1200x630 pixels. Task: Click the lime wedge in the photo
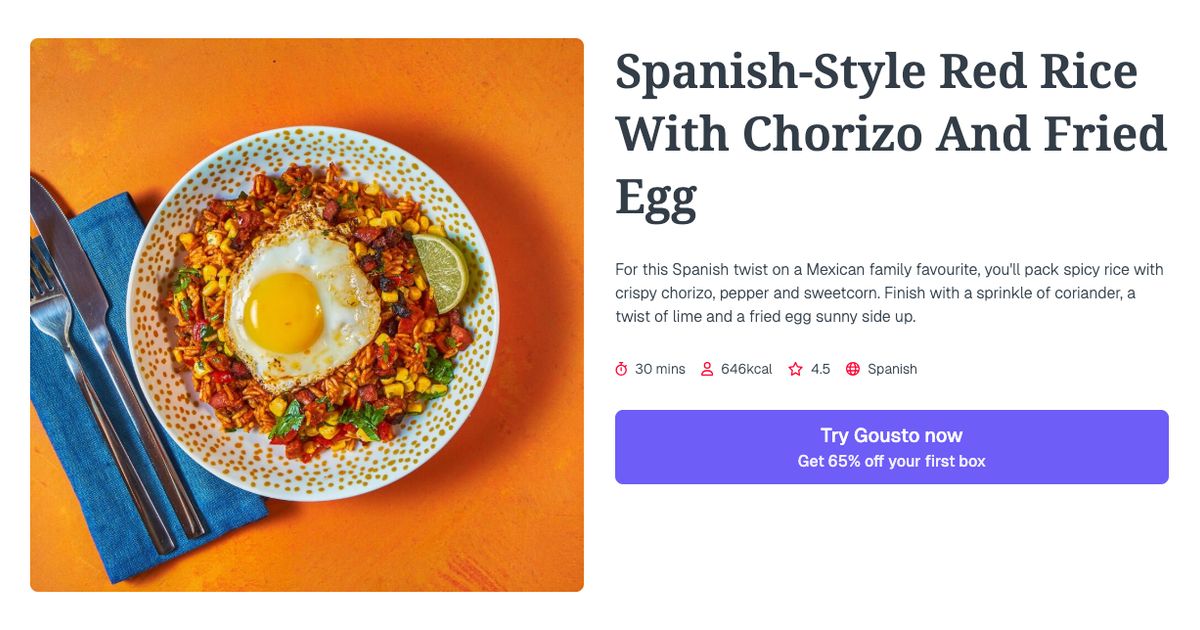pos(443,270)
